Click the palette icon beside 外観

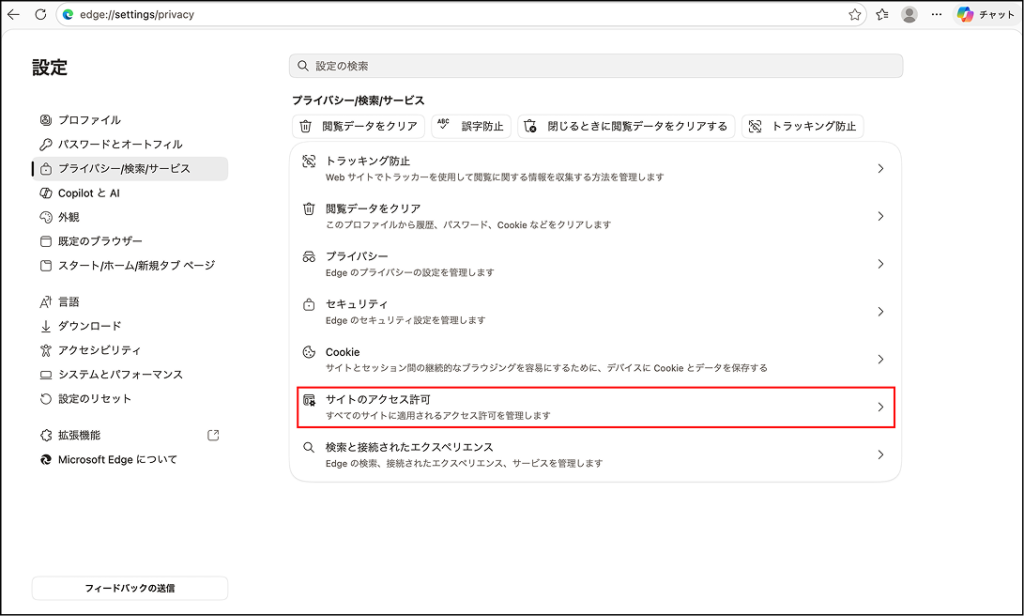46,217
